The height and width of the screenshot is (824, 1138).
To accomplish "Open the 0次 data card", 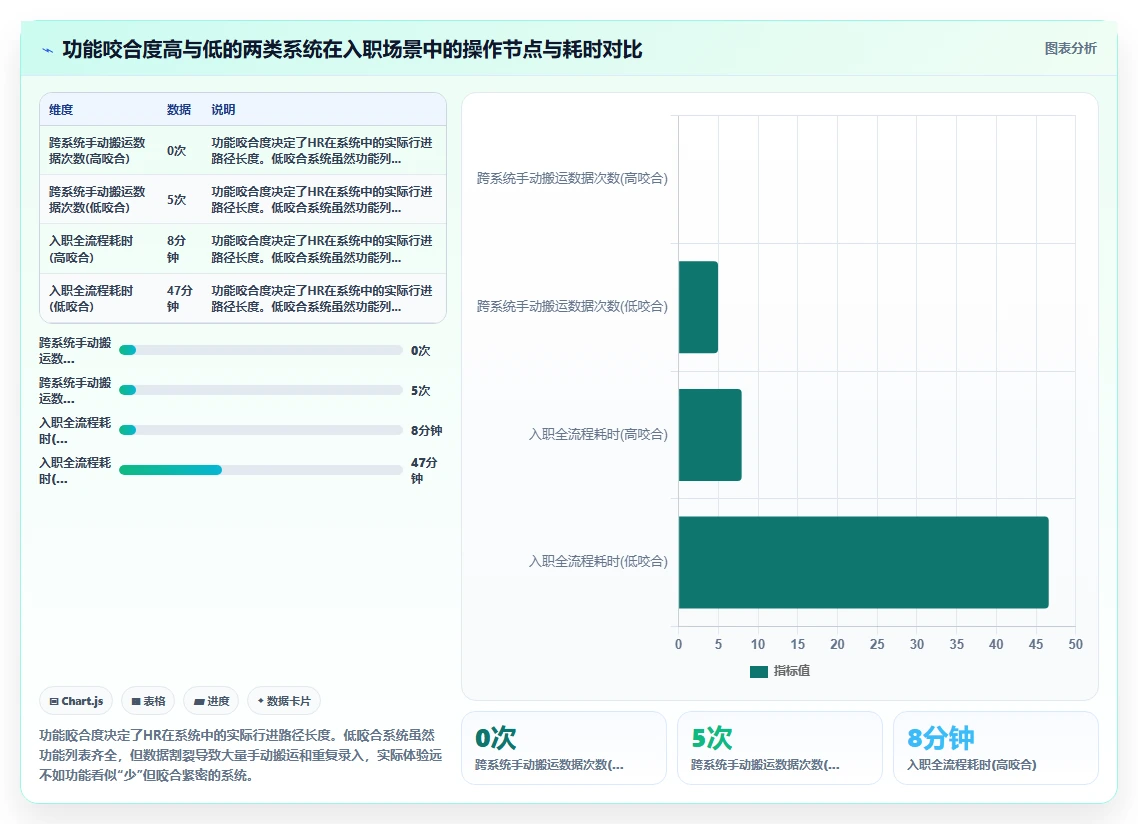I will point(564,748).
